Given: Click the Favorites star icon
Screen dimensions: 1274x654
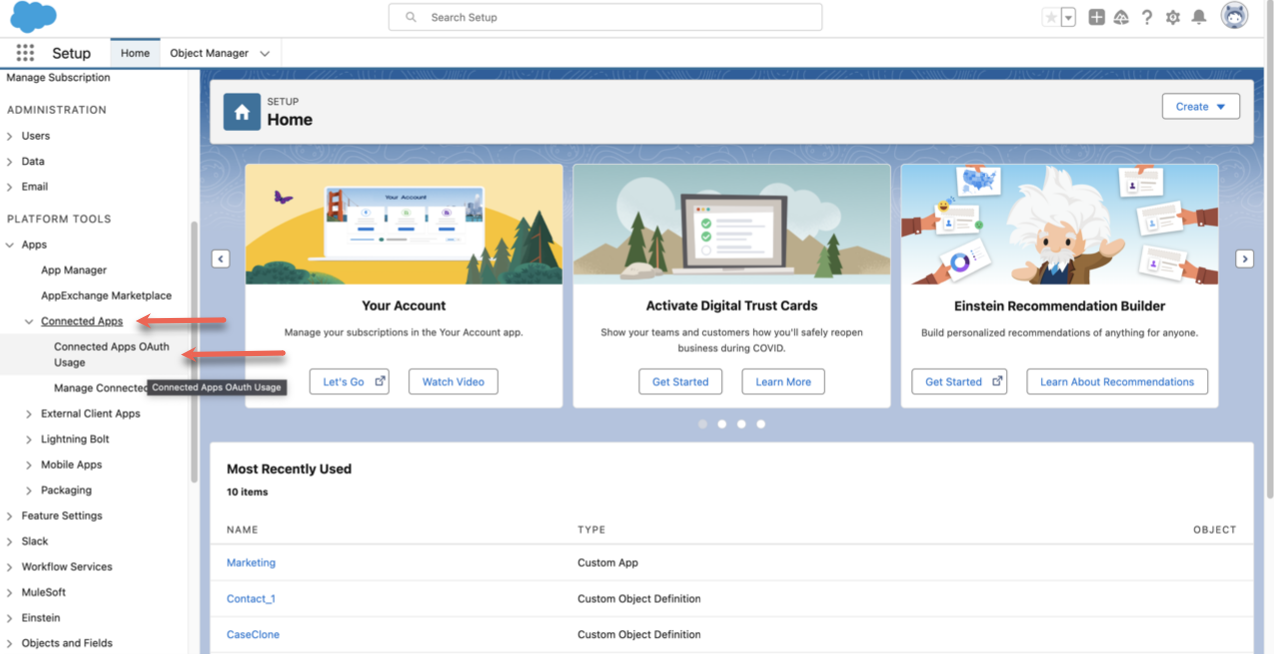Looking at the screenshot, I should (1051, 17).
